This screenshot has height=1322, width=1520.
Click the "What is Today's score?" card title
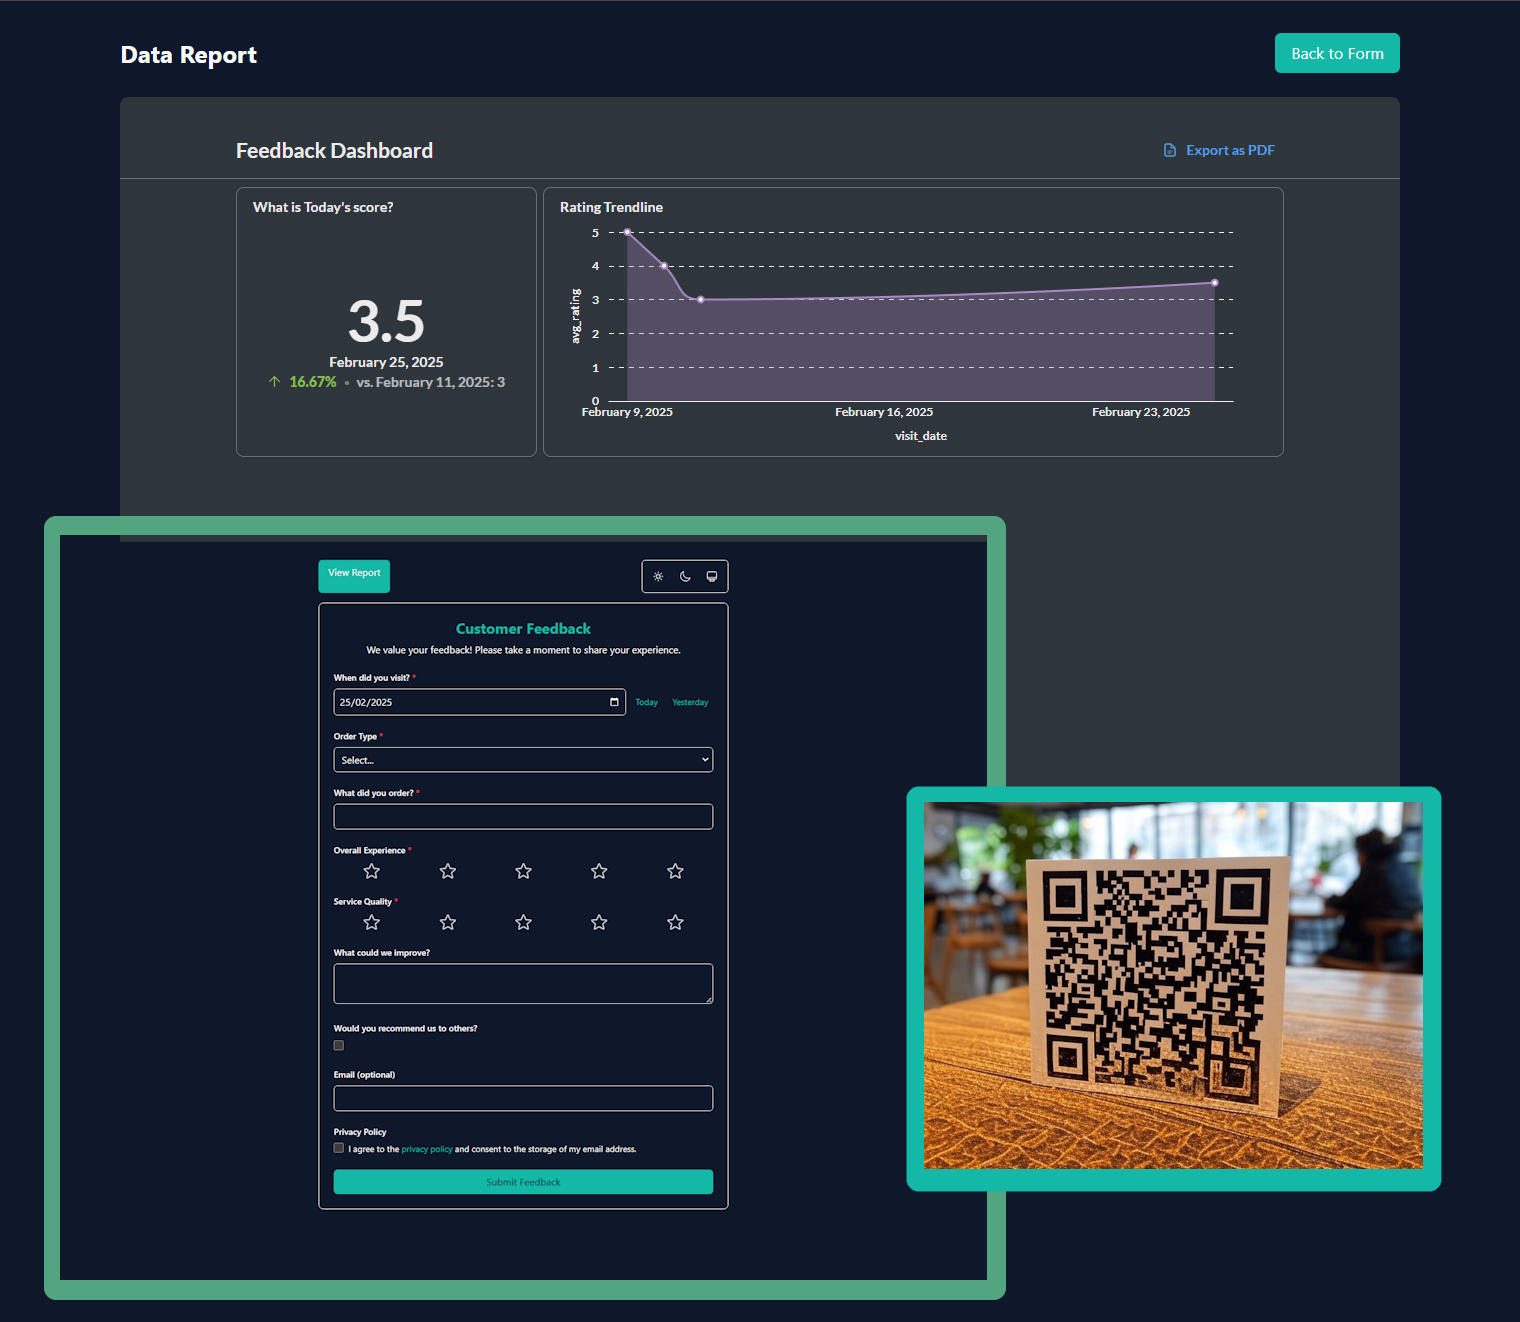(323, 207)
